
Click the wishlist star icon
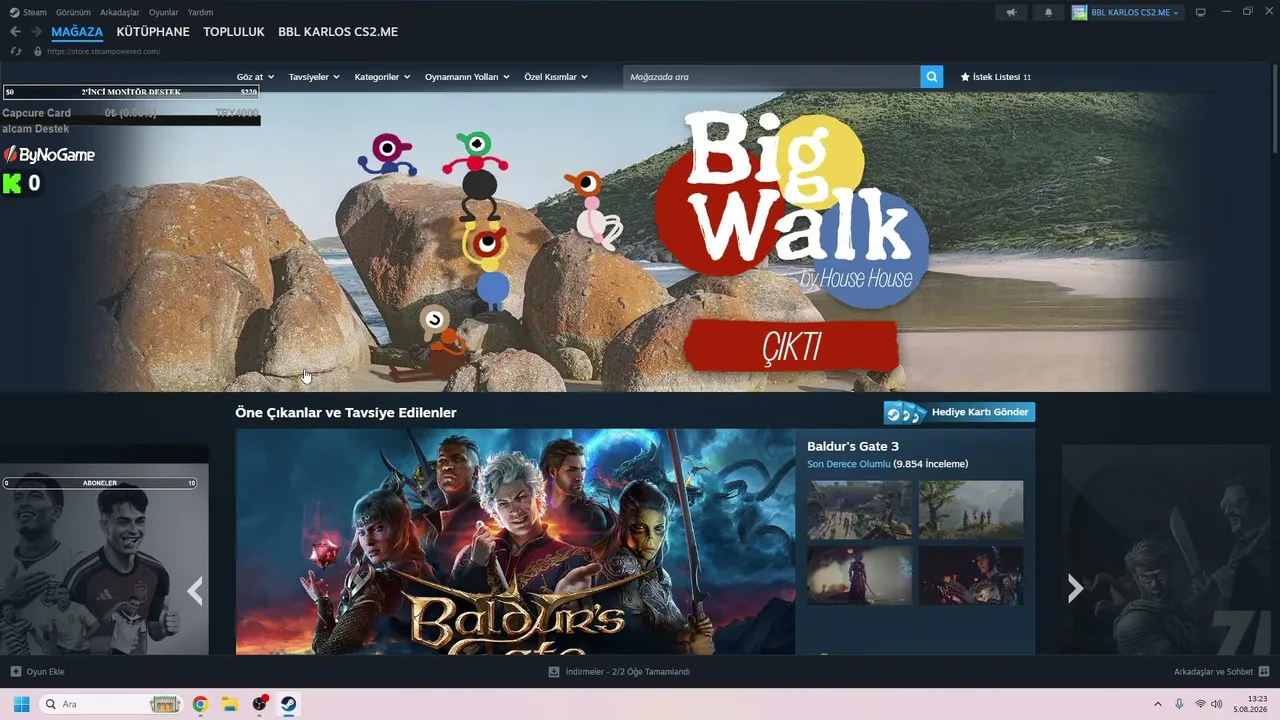965,77
